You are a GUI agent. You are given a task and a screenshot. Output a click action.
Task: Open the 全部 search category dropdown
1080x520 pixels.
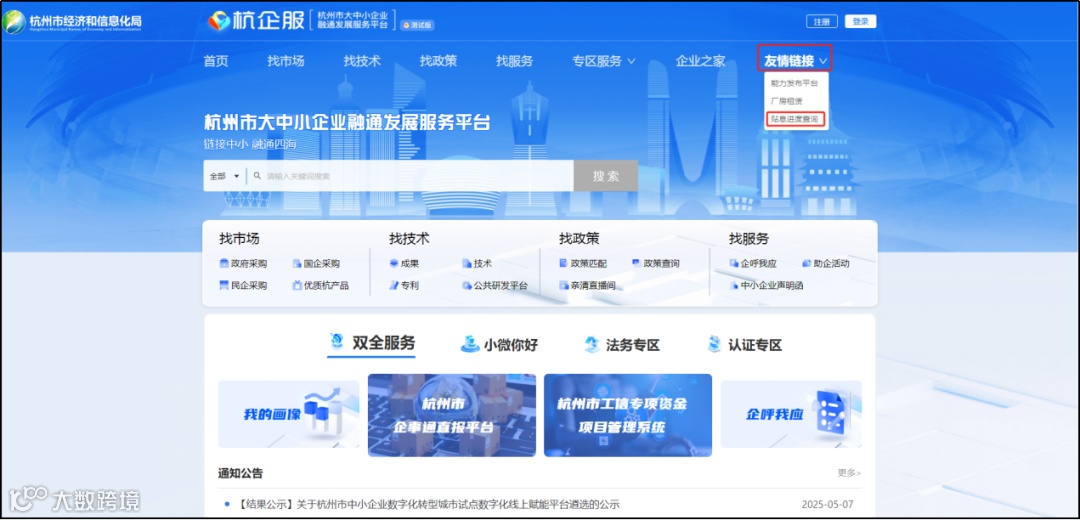[225, 176]
